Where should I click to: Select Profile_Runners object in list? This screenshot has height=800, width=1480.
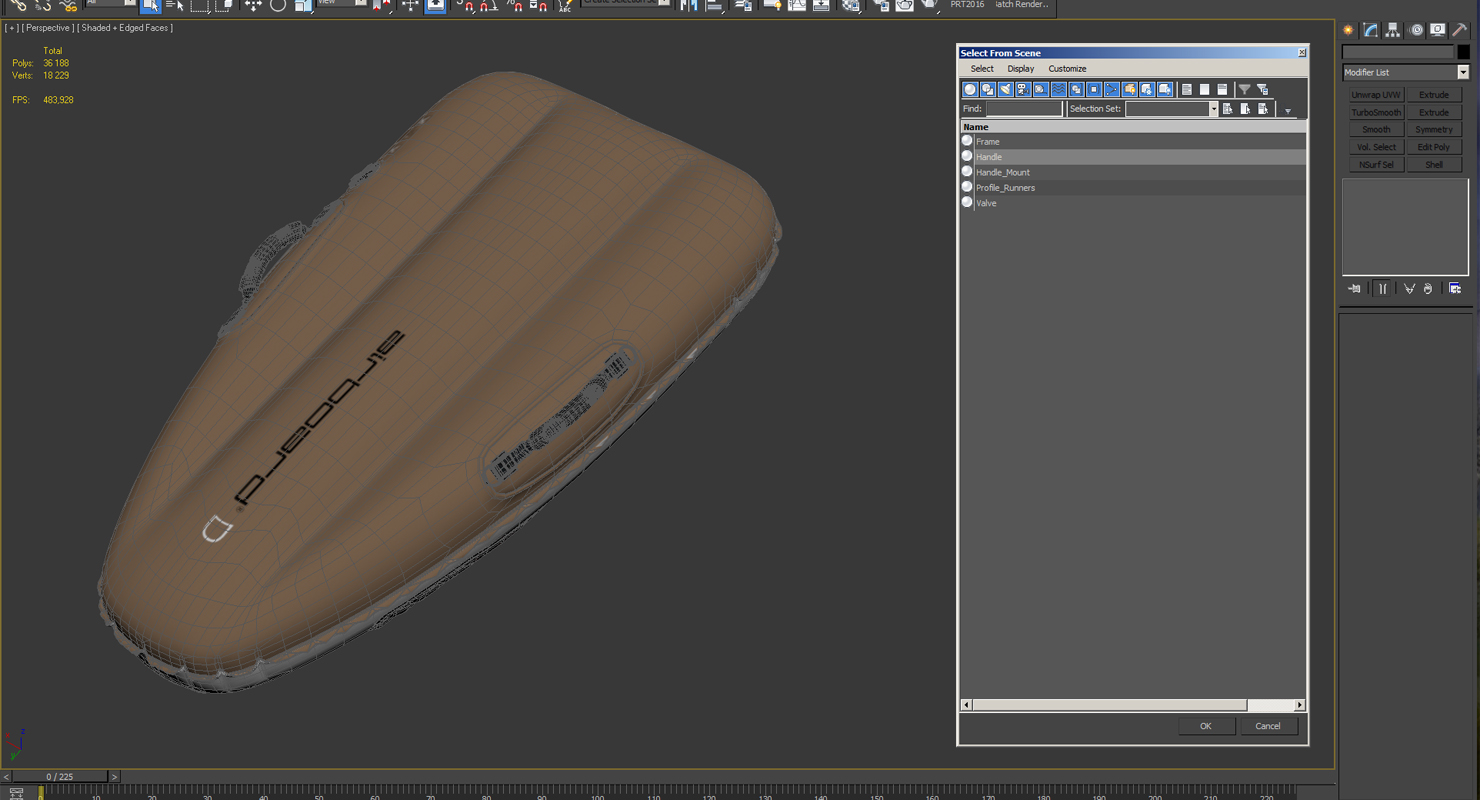click(x=1133, y=188)
